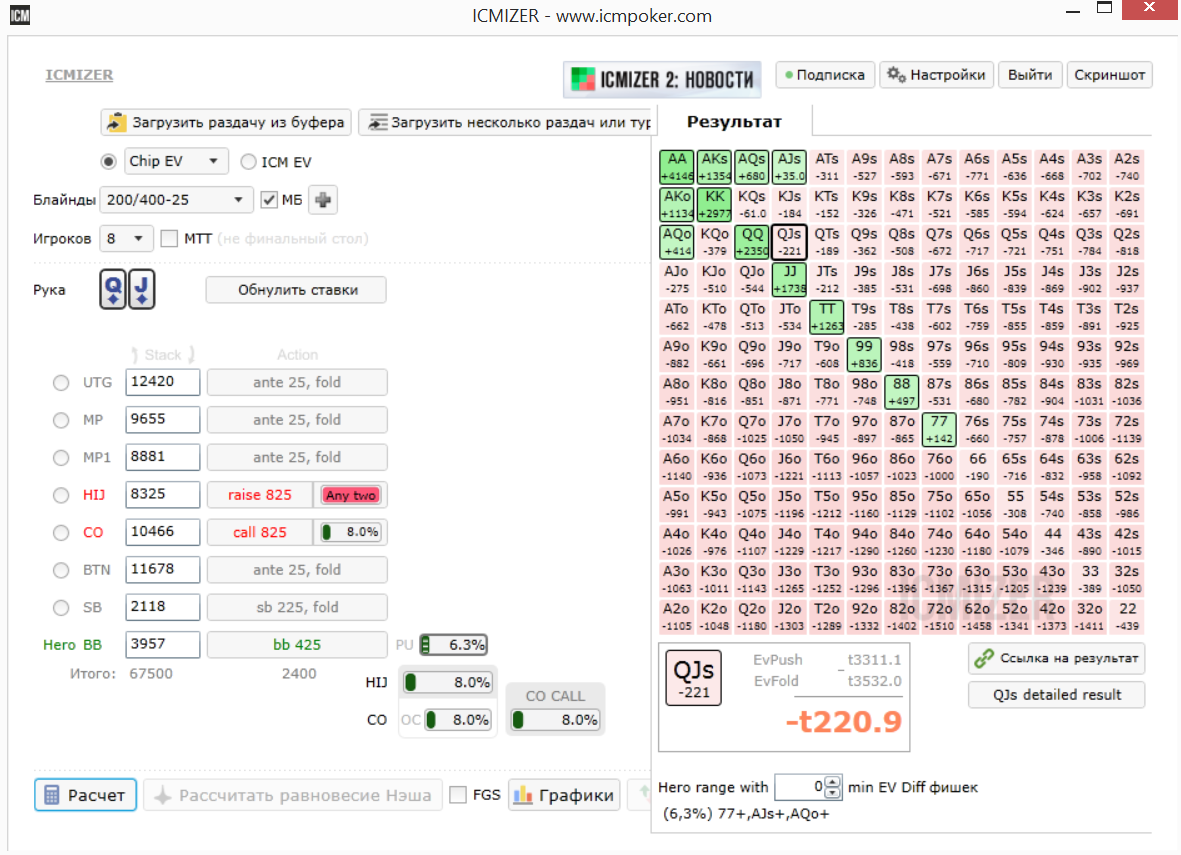This screenshot has height=855, width=1181.
Task: Minimize the ICMIZER window
Action: point(1073,11)
